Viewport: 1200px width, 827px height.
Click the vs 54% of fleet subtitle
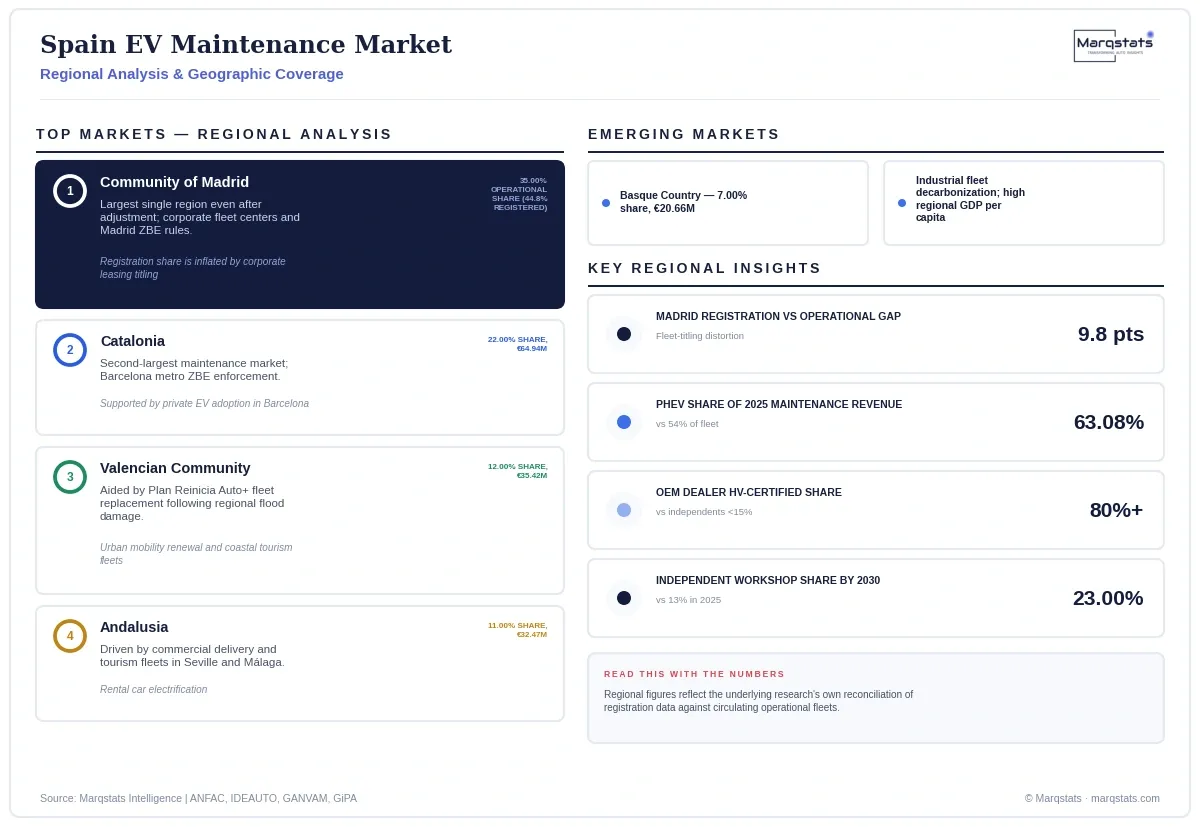[687, 424]
